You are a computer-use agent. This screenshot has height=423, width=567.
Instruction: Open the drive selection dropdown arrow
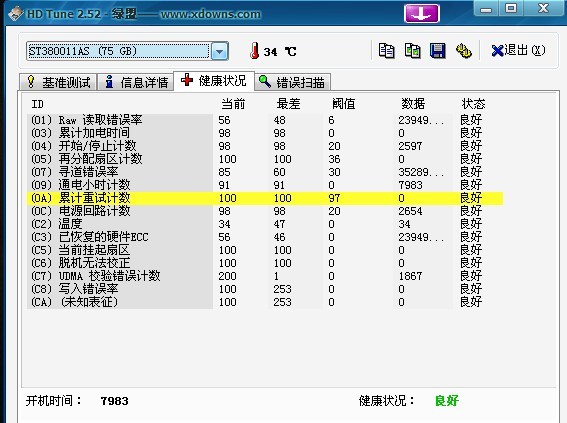(219, 51)
